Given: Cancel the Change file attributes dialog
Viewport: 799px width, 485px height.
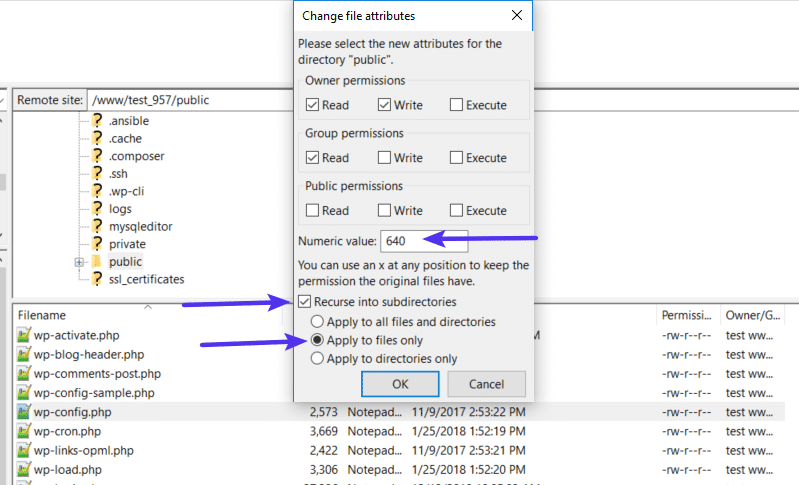Looking at the screenshot, I should pyautogui.click(x=486, y=384).
